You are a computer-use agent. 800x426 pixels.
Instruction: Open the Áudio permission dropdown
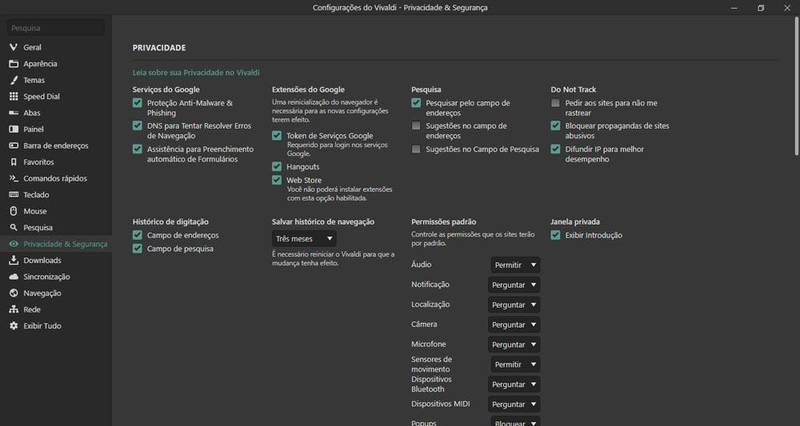point(515,265)
